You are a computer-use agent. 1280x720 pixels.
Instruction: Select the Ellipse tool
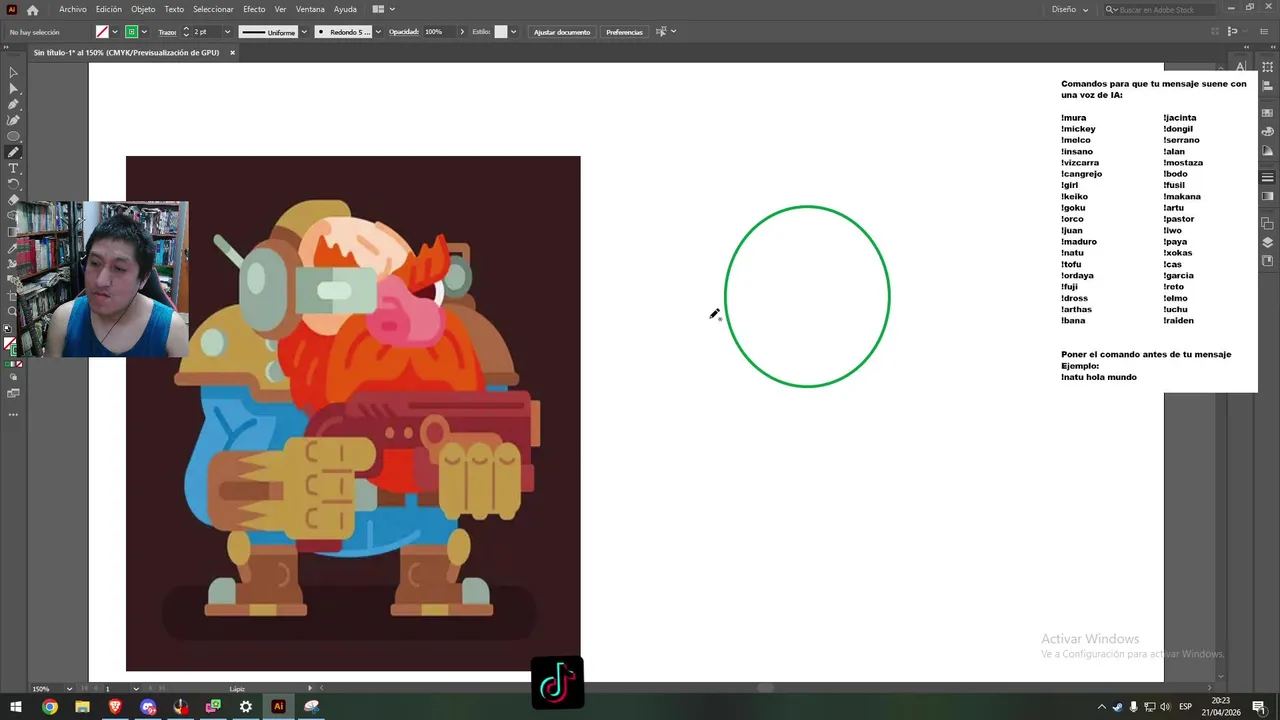(13, 136)
